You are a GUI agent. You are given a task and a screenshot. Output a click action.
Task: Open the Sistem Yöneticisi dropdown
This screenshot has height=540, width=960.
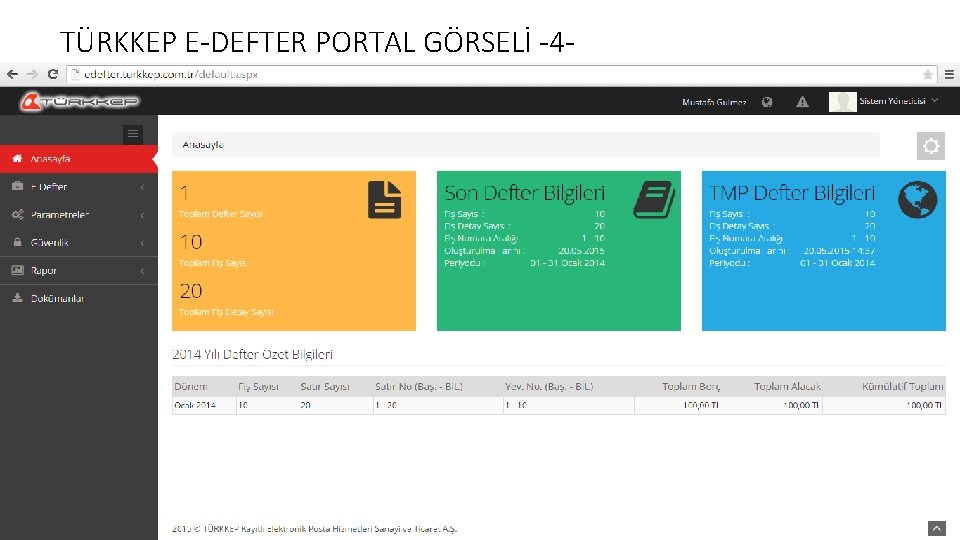(x=898, y=101)
